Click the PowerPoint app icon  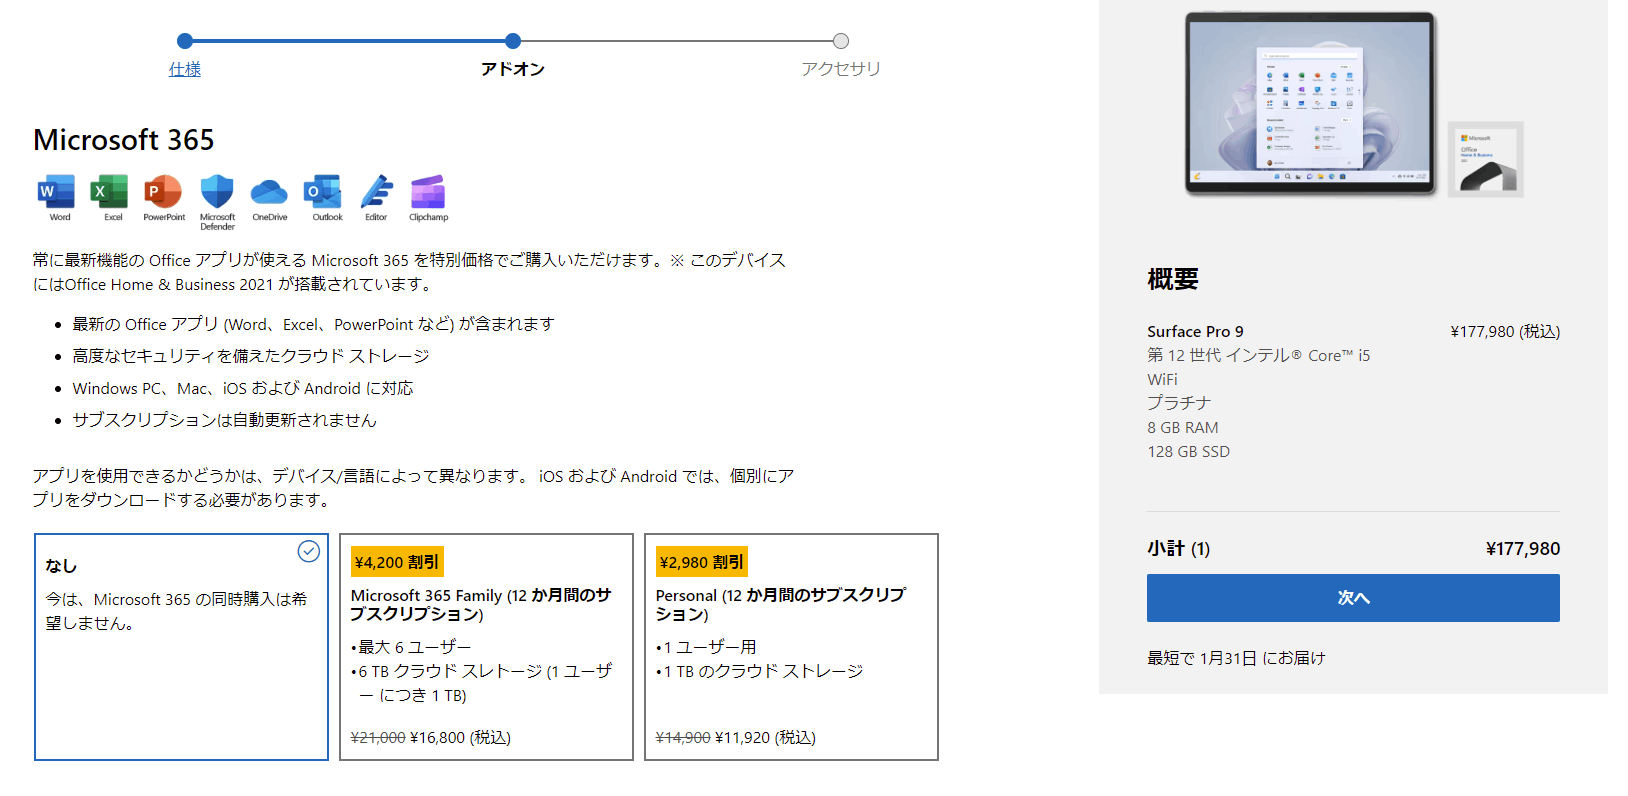pos(163,191)
